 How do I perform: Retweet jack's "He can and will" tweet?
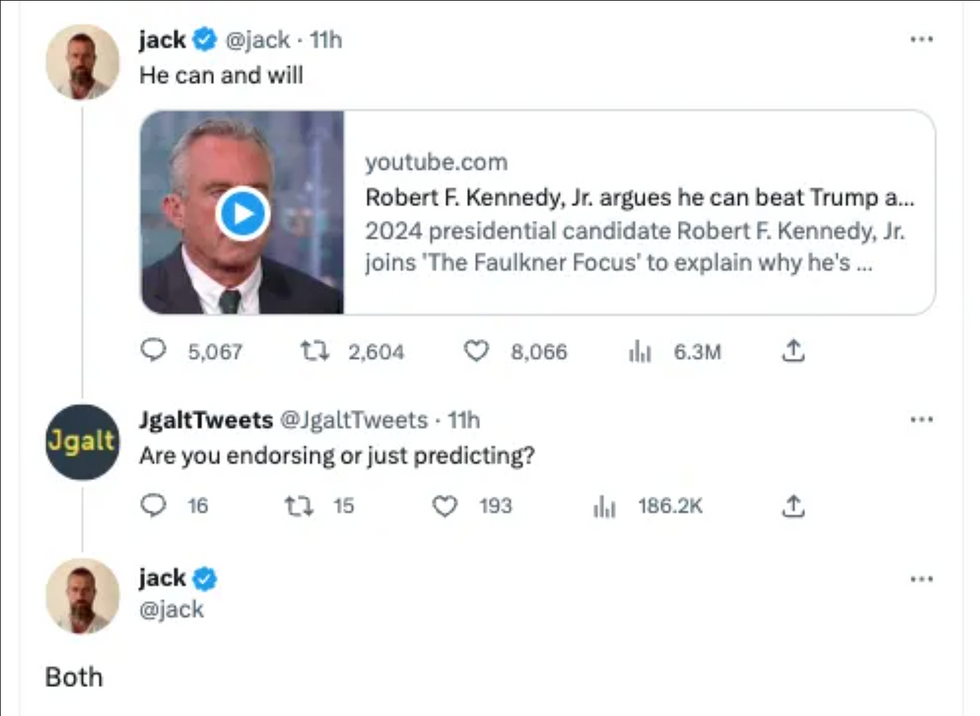[314, 351]
